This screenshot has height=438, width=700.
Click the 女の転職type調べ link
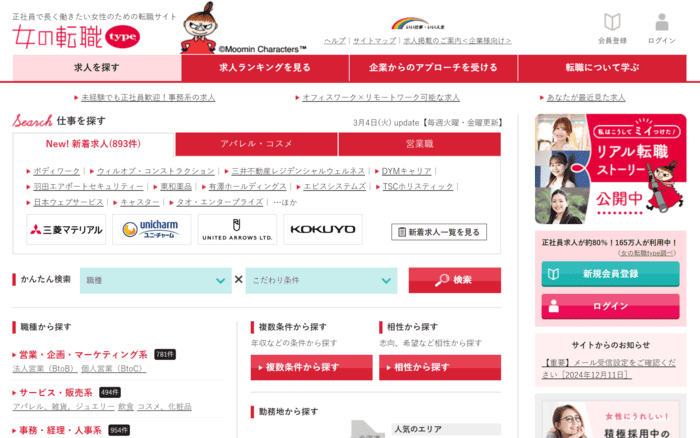(x=646, y=253)
